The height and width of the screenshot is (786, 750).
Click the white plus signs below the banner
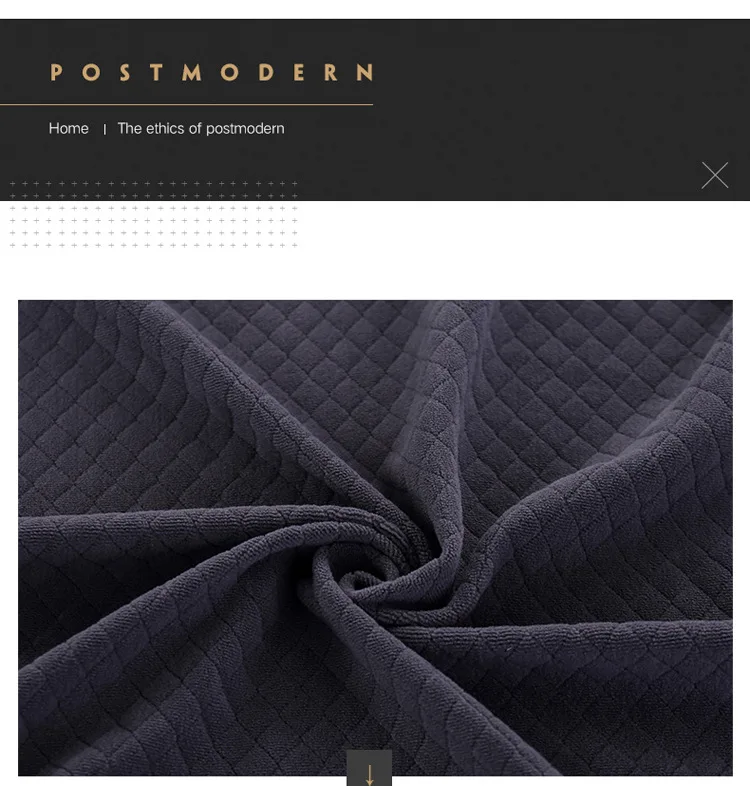(153, 227)
